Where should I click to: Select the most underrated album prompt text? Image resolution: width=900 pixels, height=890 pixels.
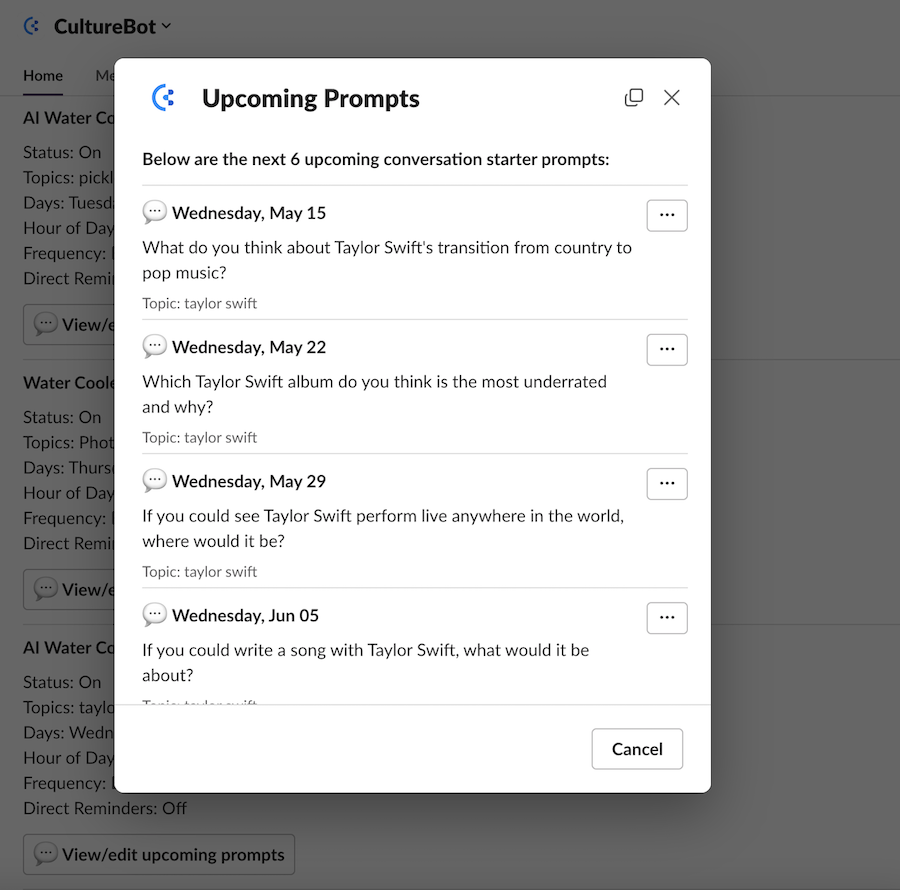coord(374,394)
